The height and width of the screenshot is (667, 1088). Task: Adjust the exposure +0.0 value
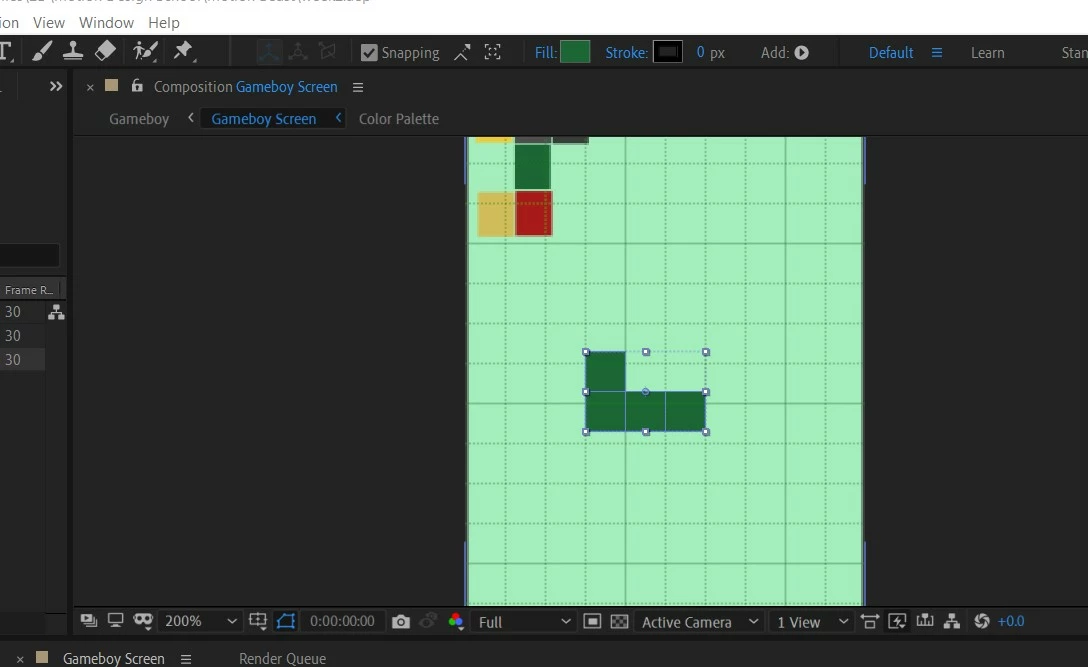pyautogui.click(x=1010, y=621)
